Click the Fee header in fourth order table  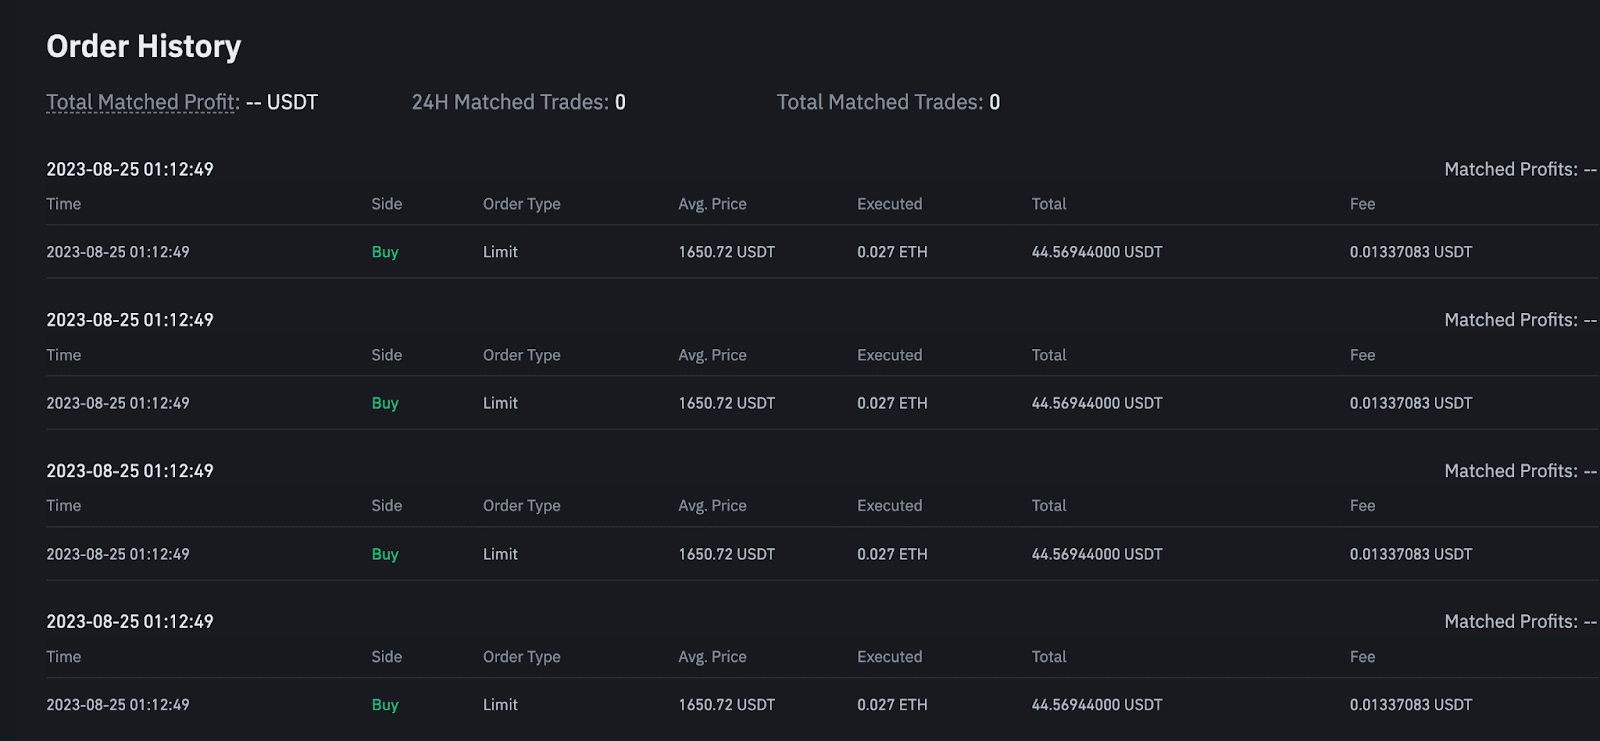[x=1362, y=657]
